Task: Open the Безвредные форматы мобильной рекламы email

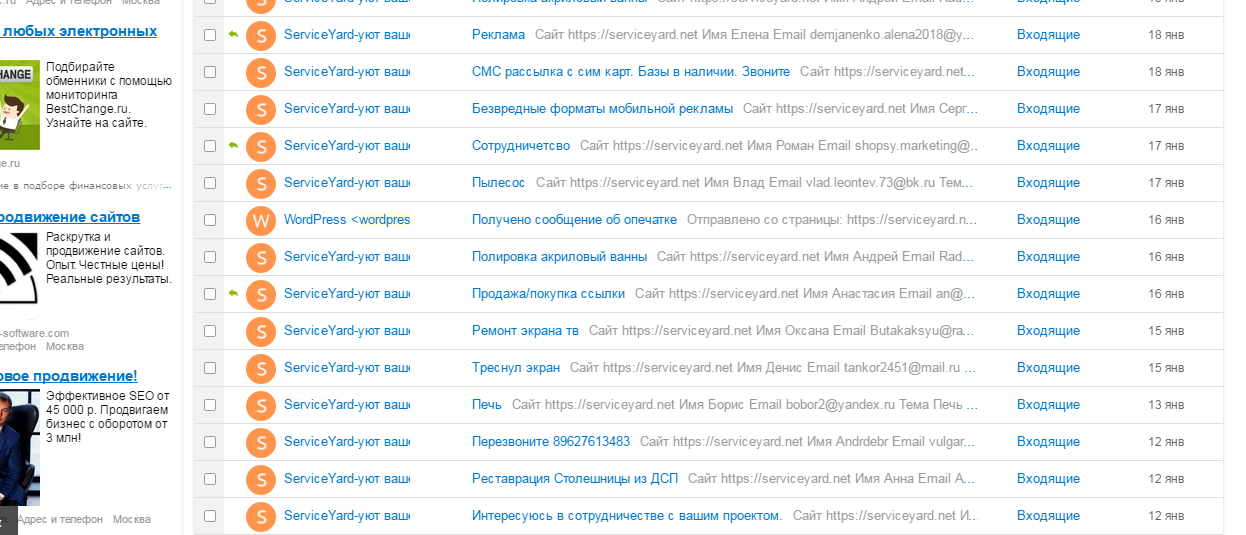Action: click(602, 109)
